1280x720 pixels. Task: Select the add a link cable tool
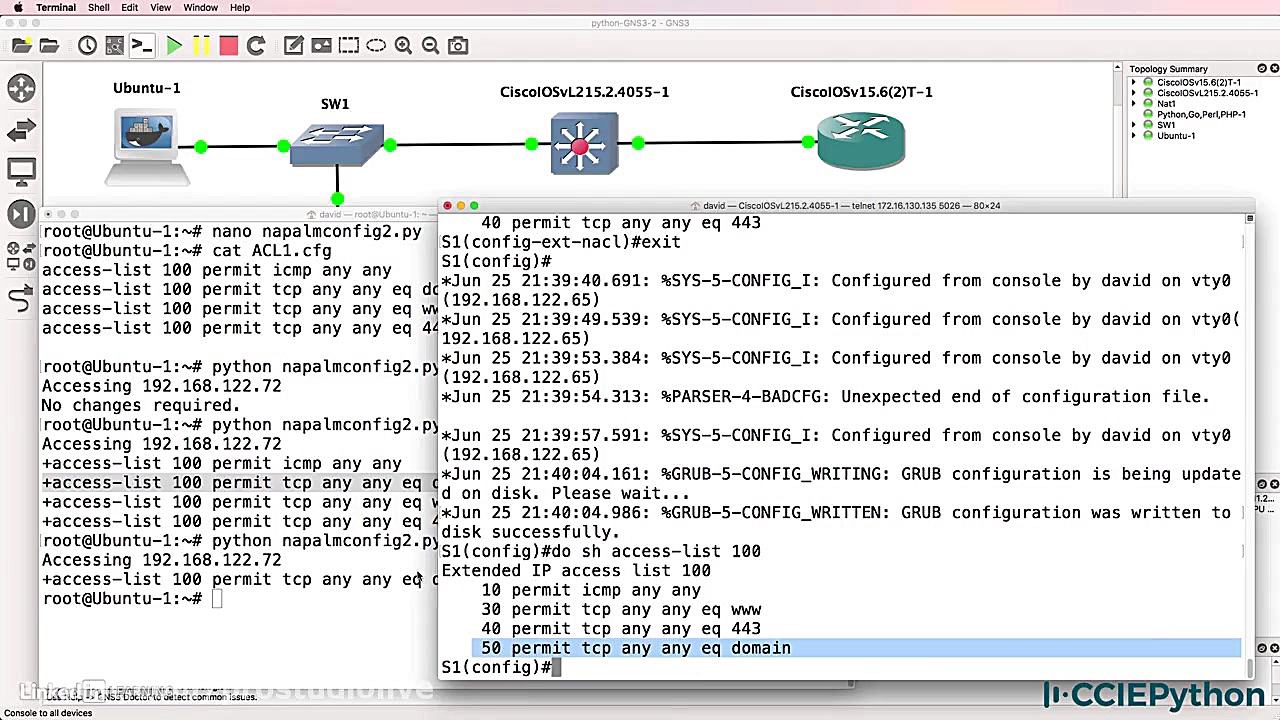(21, 297)
